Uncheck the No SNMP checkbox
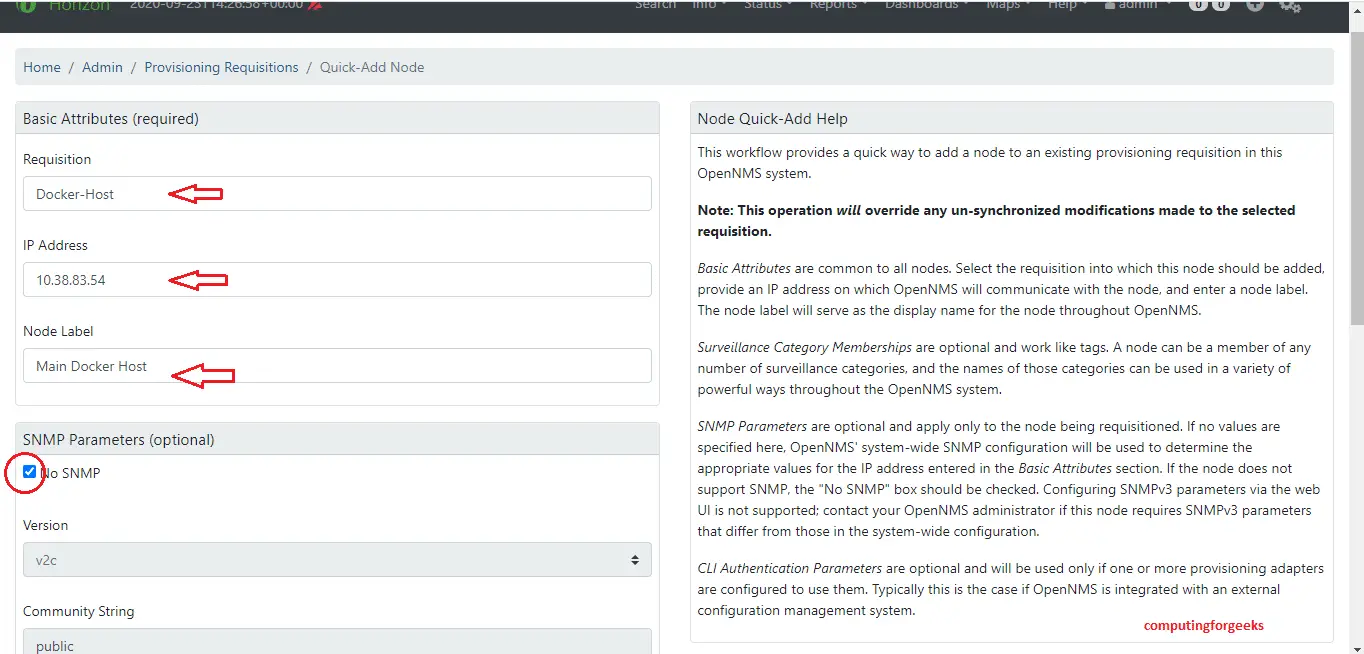Screen dimensions: 1364x654 click(30, 472)
